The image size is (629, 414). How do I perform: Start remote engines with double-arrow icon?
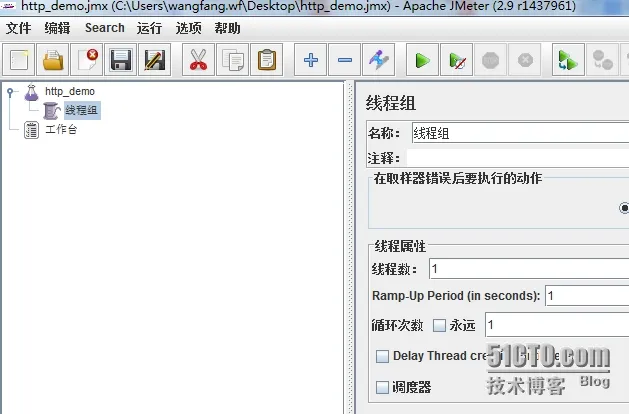point(568,60)
